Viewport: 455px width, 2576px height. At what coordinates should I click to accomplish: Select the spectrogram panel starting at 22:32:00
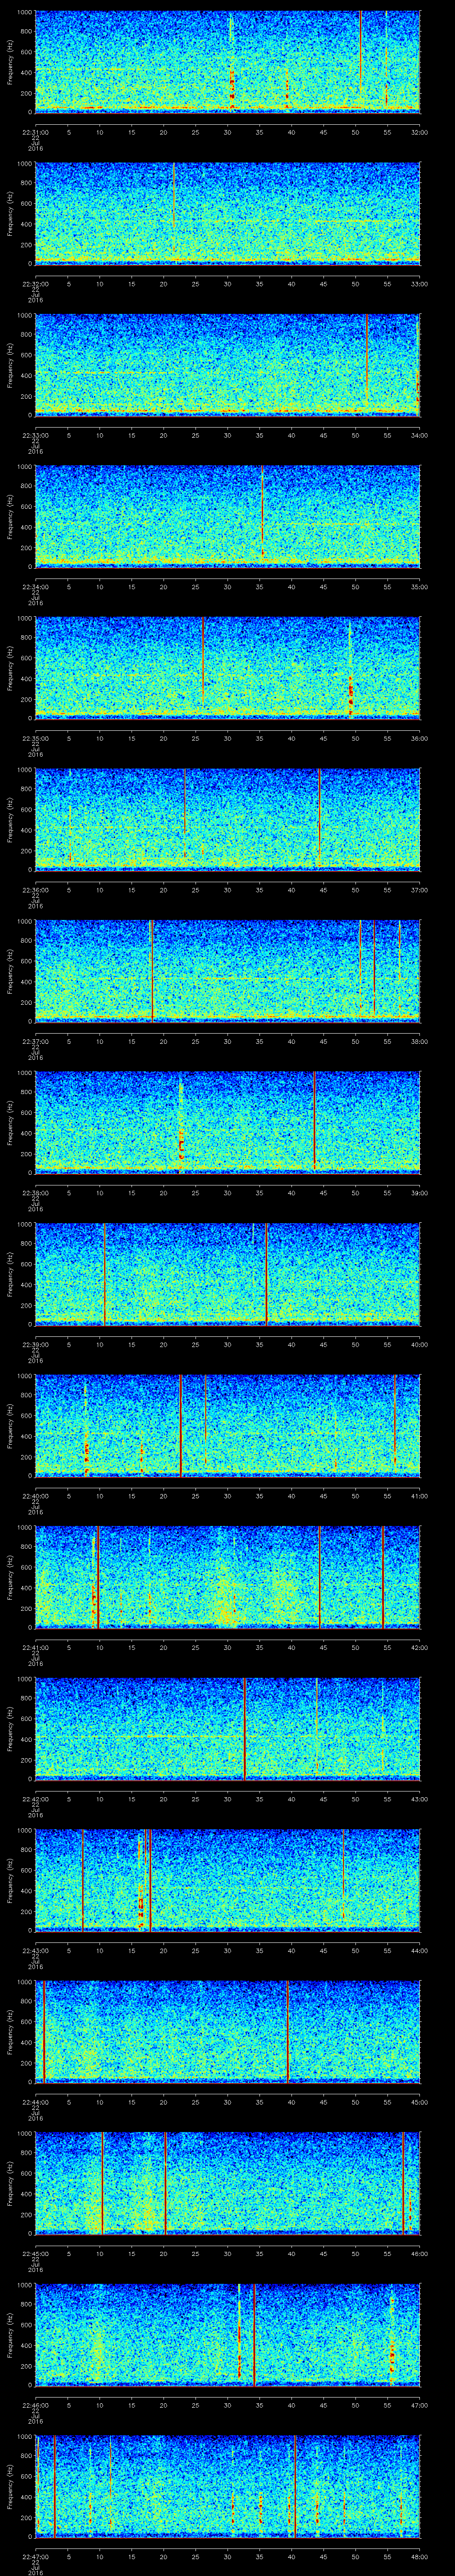click(228, 213)
